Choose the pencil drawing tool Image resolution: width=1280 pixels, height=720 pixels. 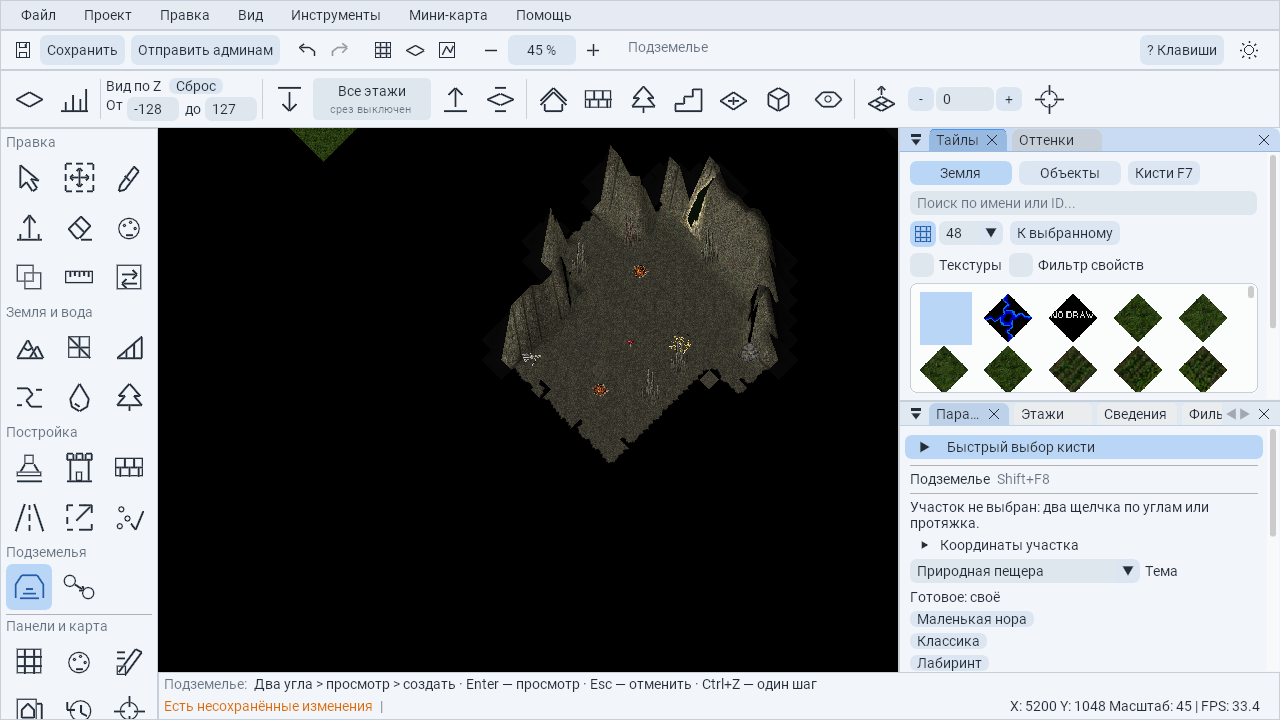click(129, 179)
